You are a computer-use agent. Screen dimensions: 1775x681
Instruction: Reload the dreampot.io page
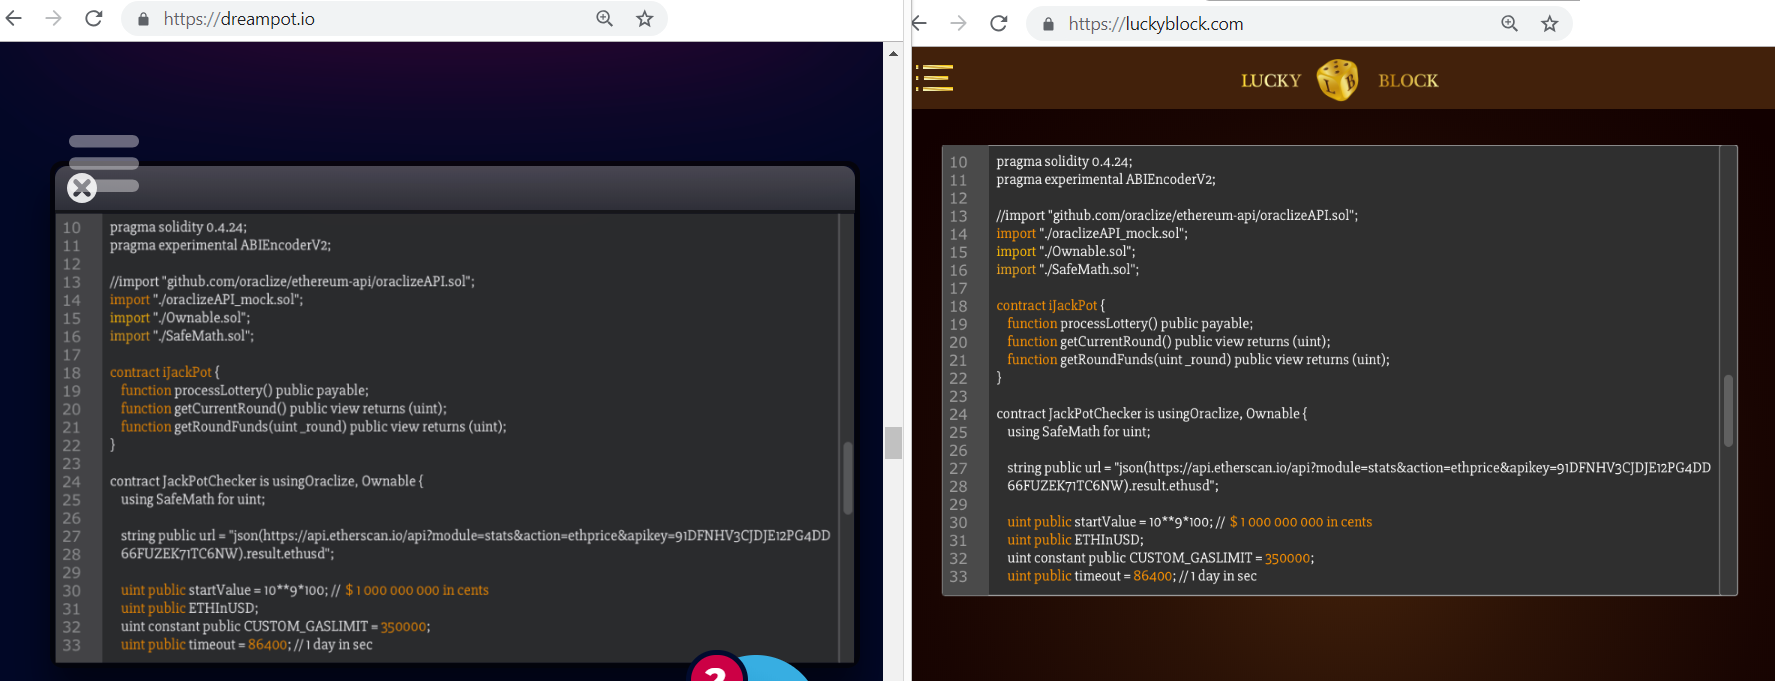[94, 18]
